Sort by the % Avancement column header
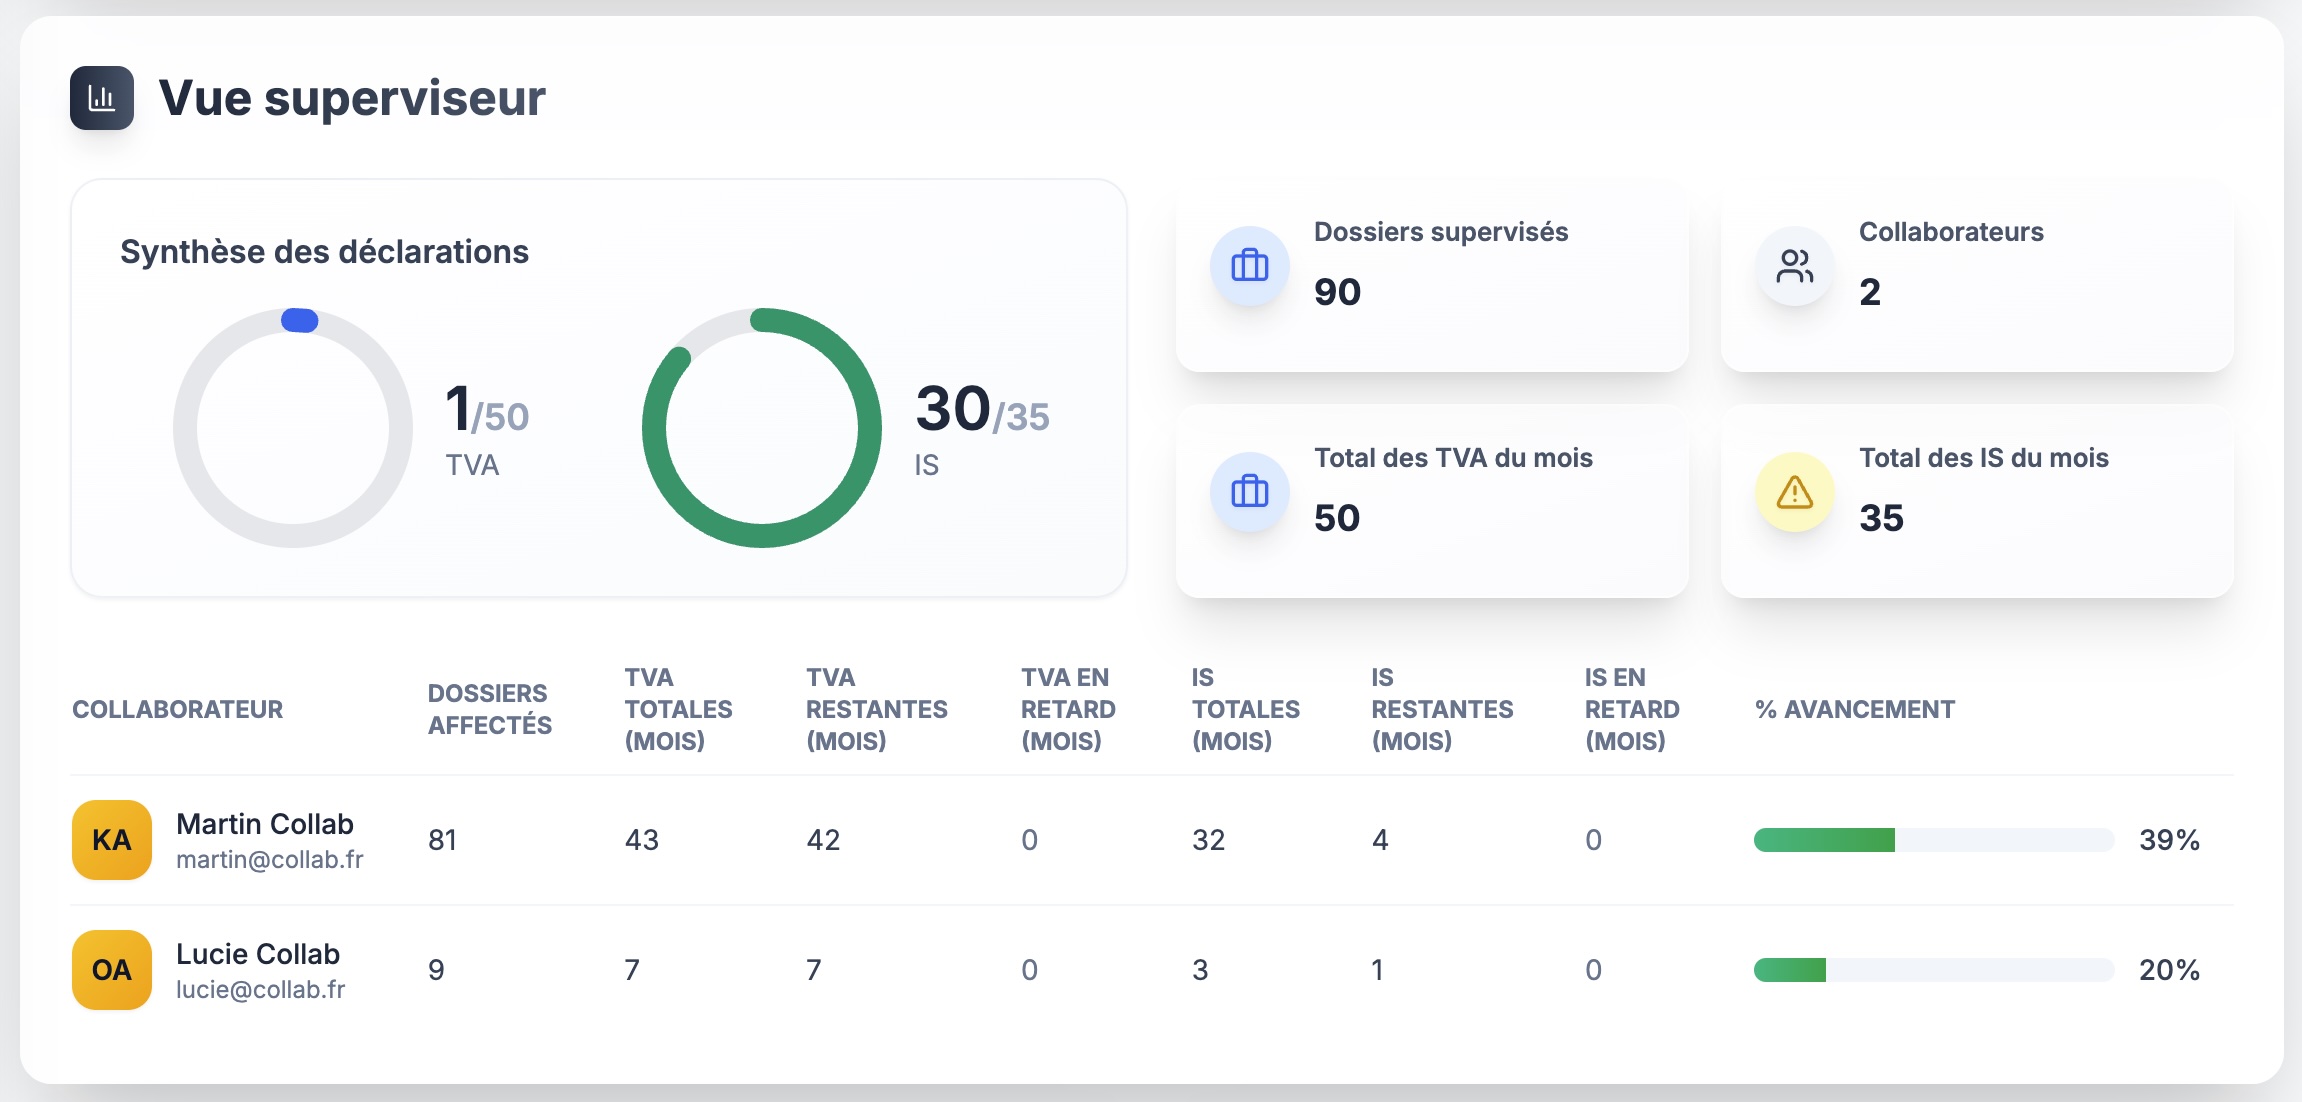The height and width of the screenshot is (1102, 2302). click(1854, 710)
